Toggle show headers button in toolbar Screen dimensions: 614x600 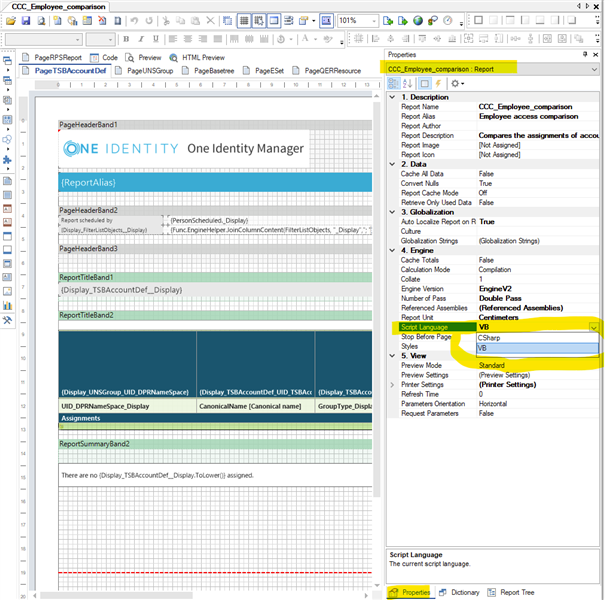point(274,21)
